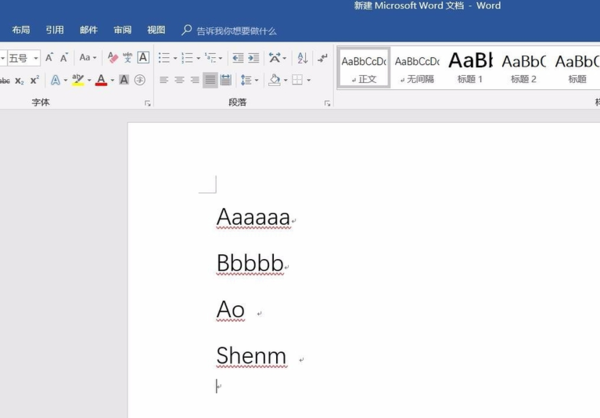Open 审阅 ribbon tab
The height and width of the screenshot is (418, 600).
(122, 30)
